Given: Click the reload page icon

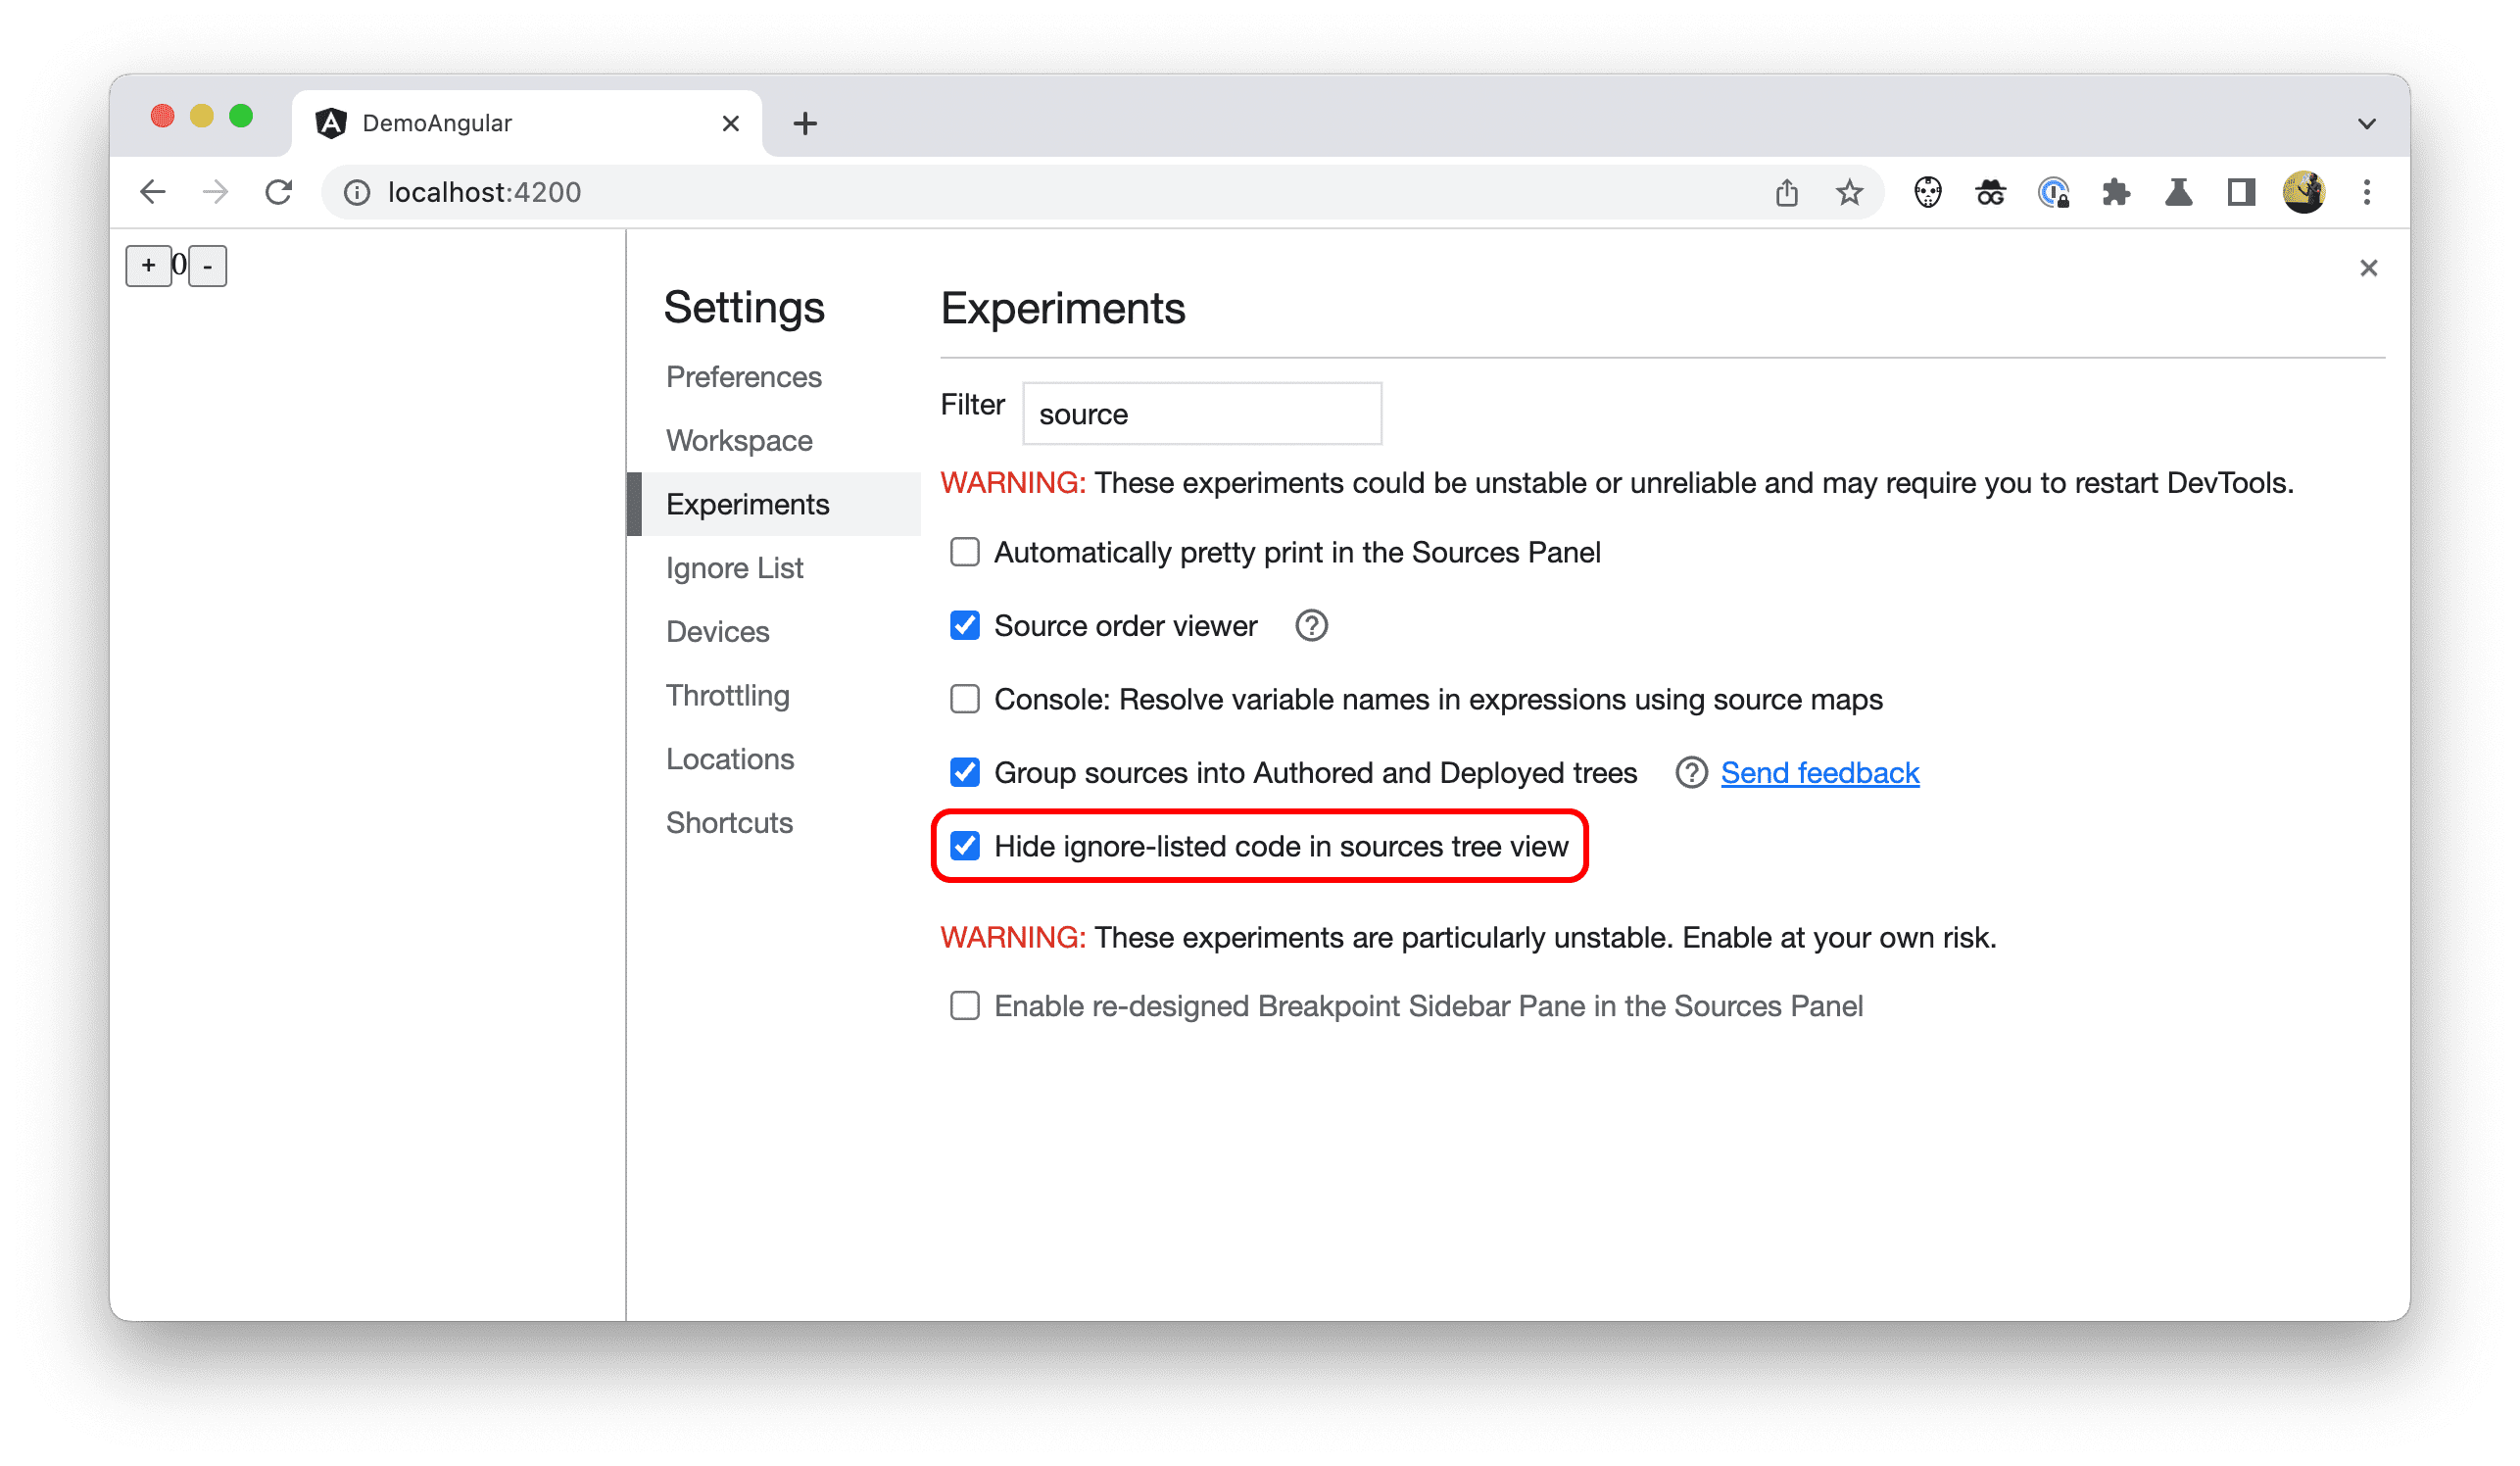Looking at the screenshot, I should (277, 192).
